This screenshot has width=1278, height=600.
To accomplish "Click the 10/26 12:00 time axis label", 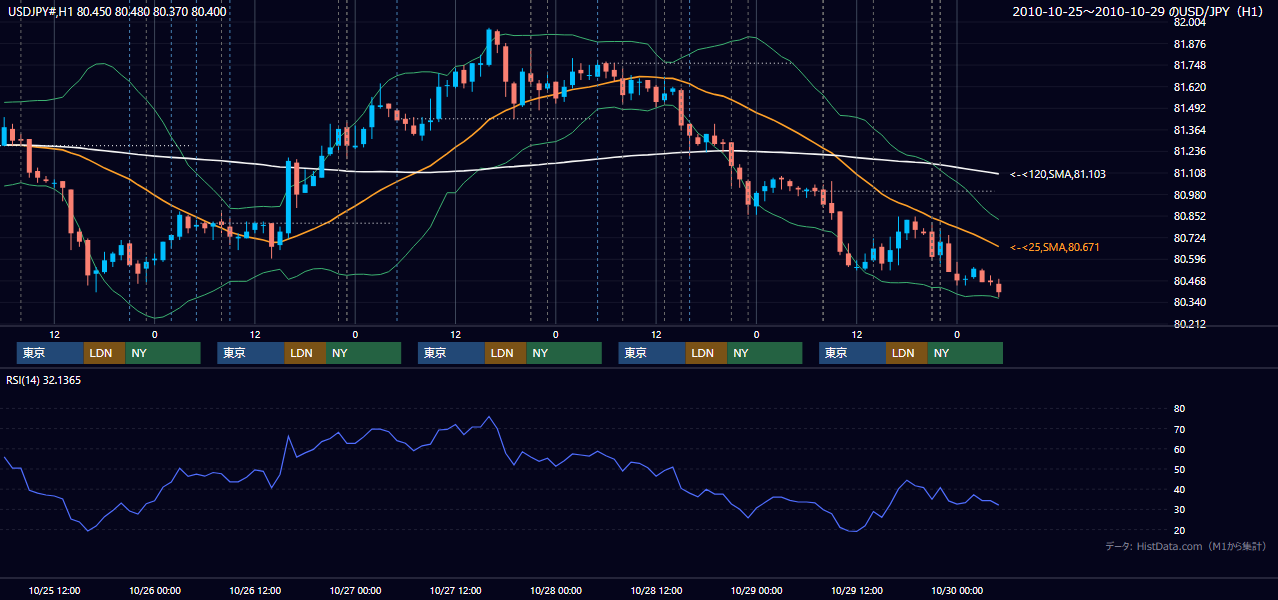I will [x=255, y=590].
